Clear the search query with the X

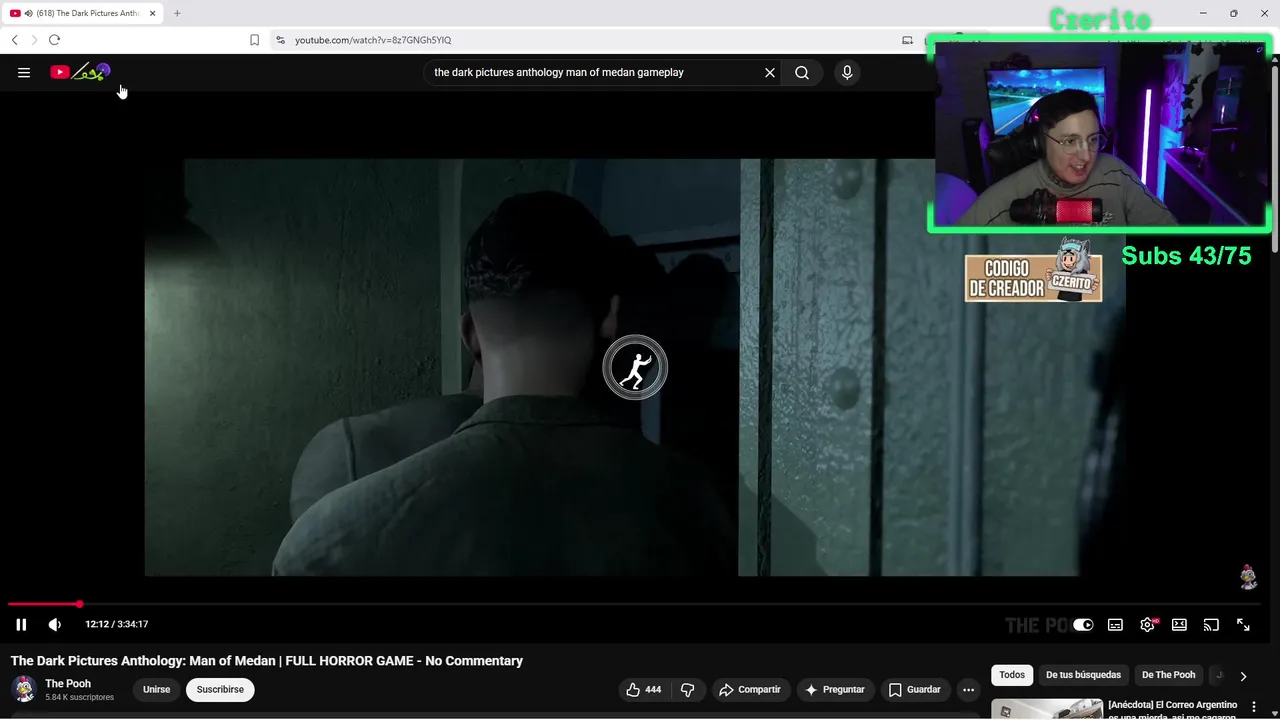[770, 72]
